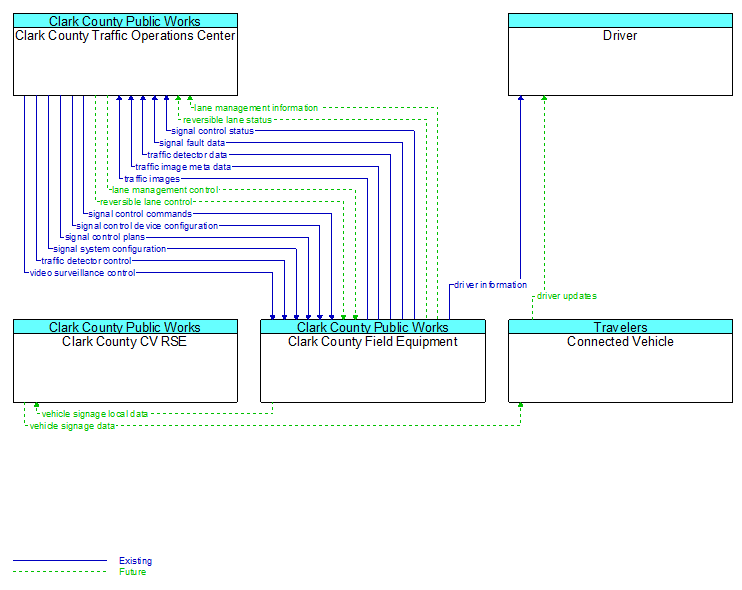Viewport: 742px width, 590px height.
Task: Click the Clark County Public Works header above Traffic Operations Center
Action: [x=125, y=21]
